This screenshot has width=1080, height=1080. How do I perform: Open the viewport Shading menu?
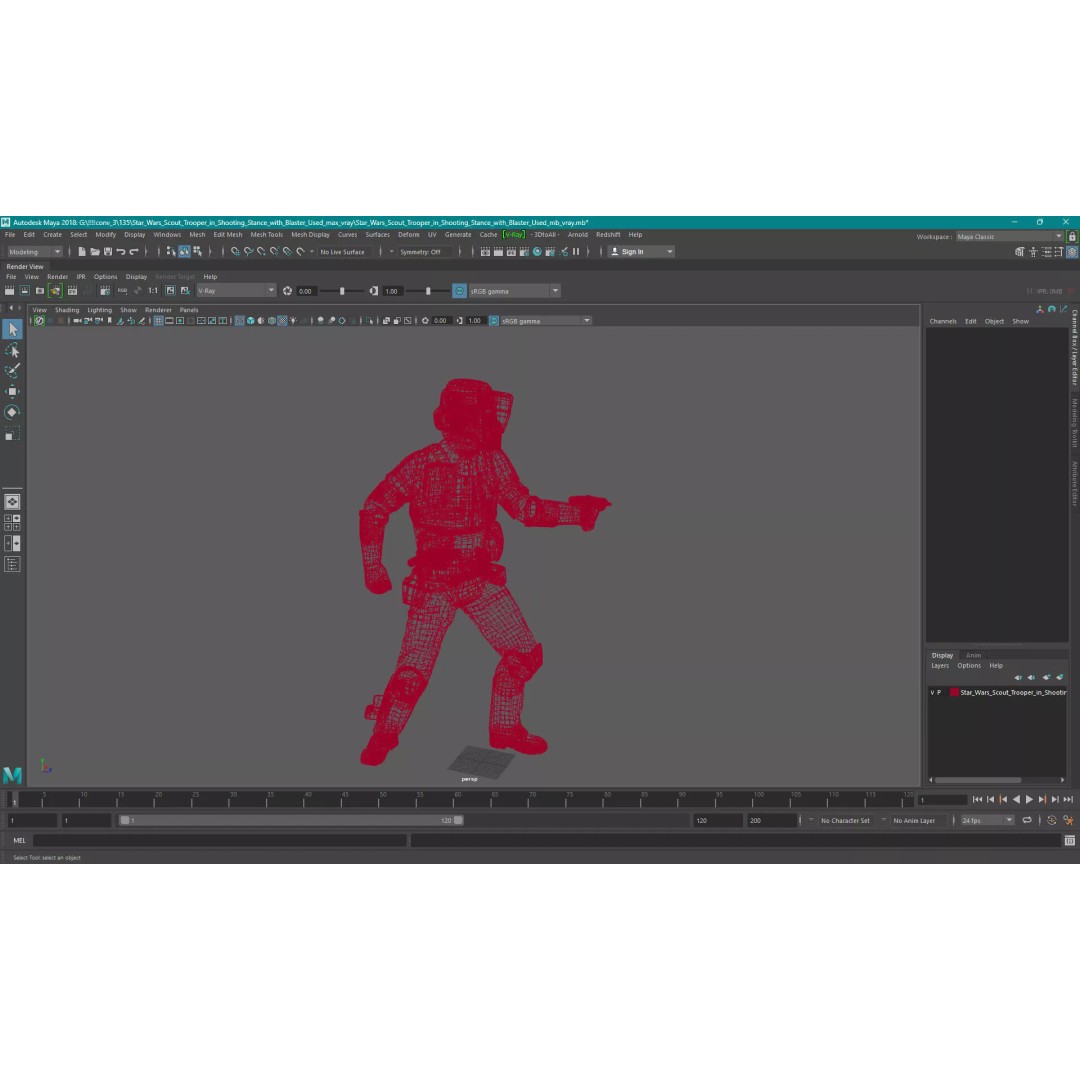click(x=67, y=311)
